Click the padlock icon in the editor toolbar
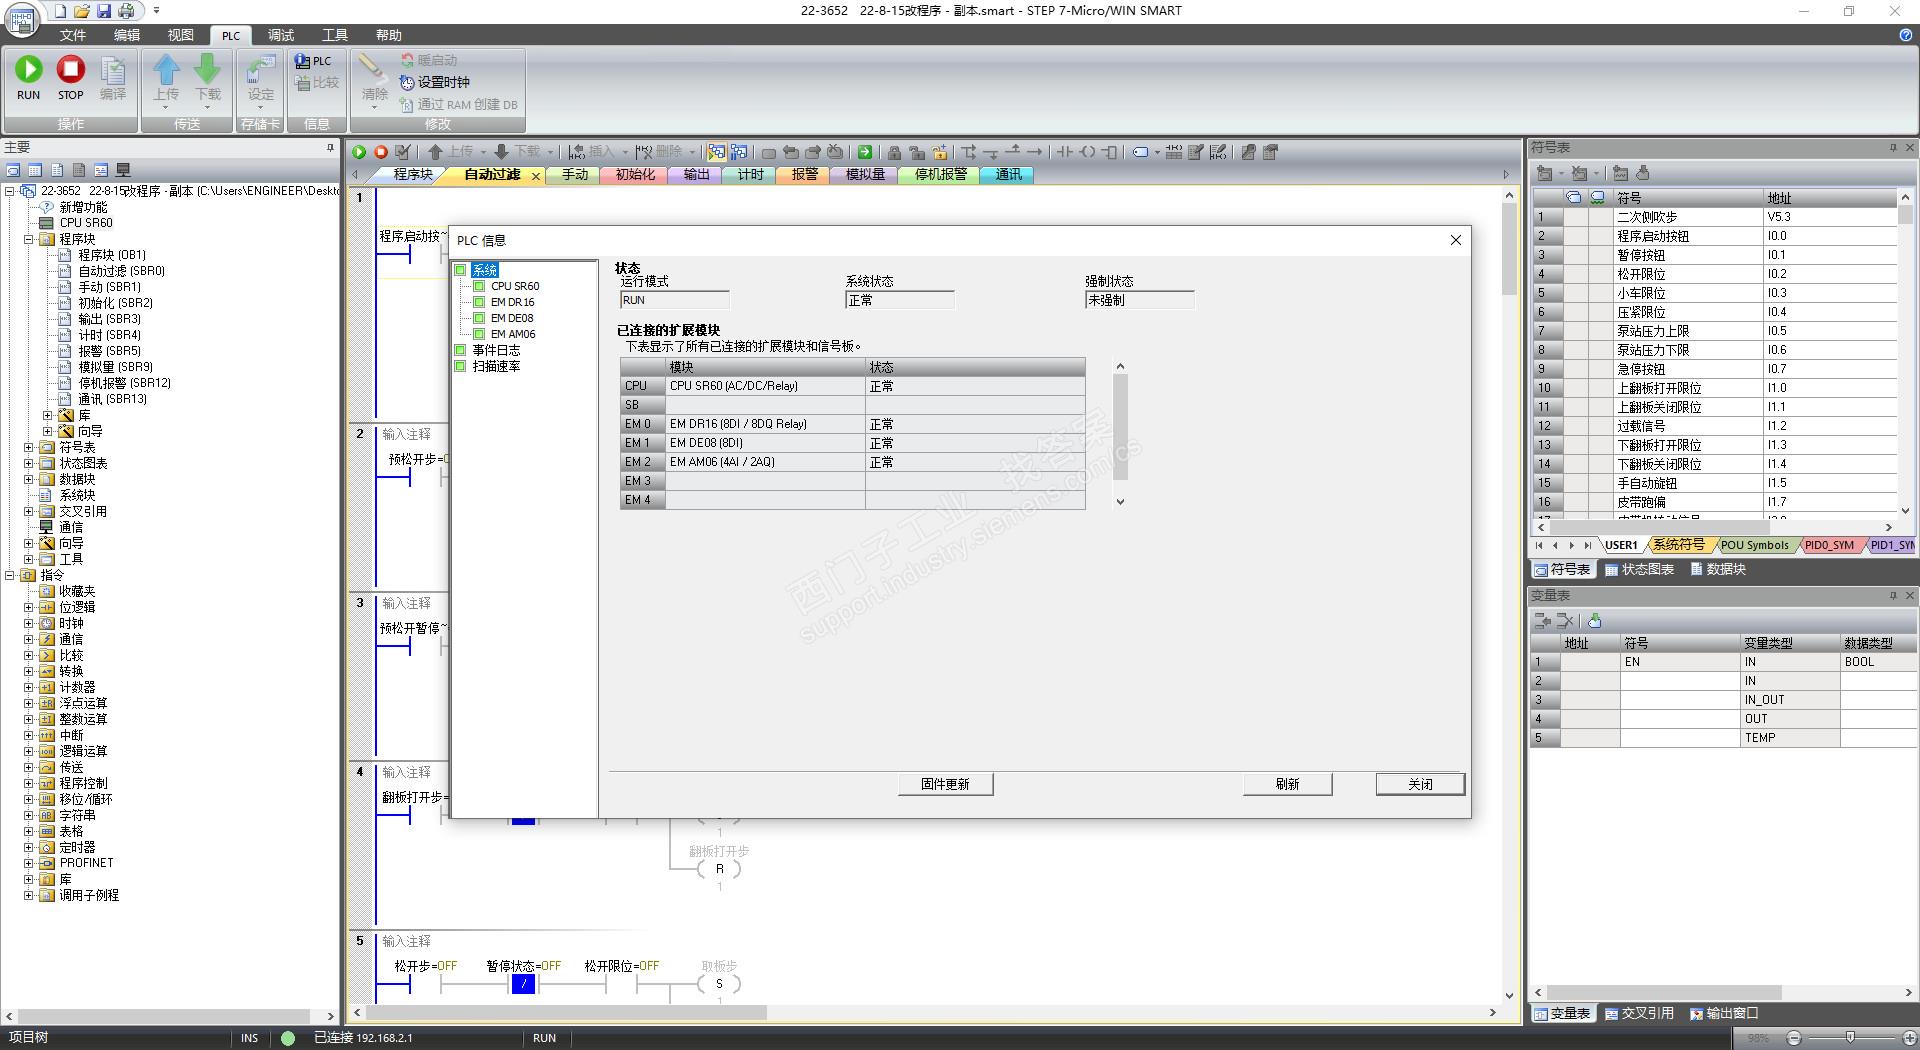The width and height of the screenshot is (1920, 1050). 894,152
